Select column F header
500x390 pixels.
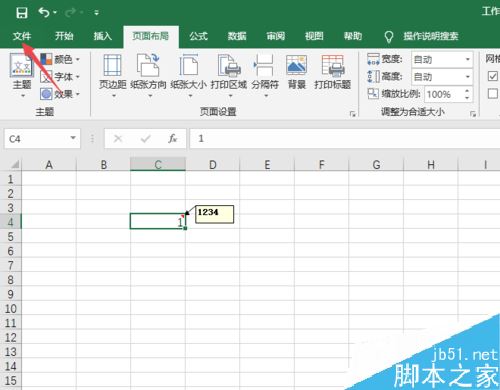(322, 164)
